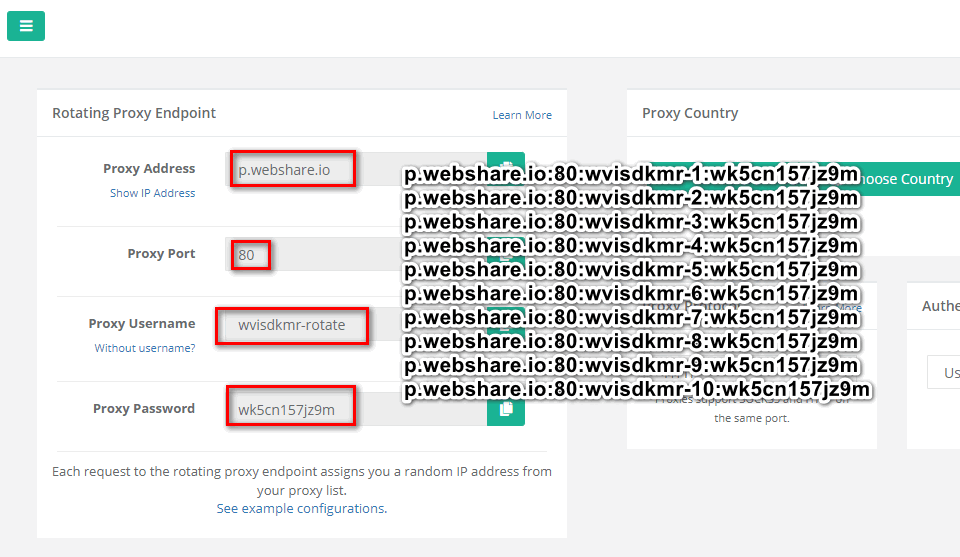
Task: Click the Proxy Password label
Action: (x=144, y=408)
